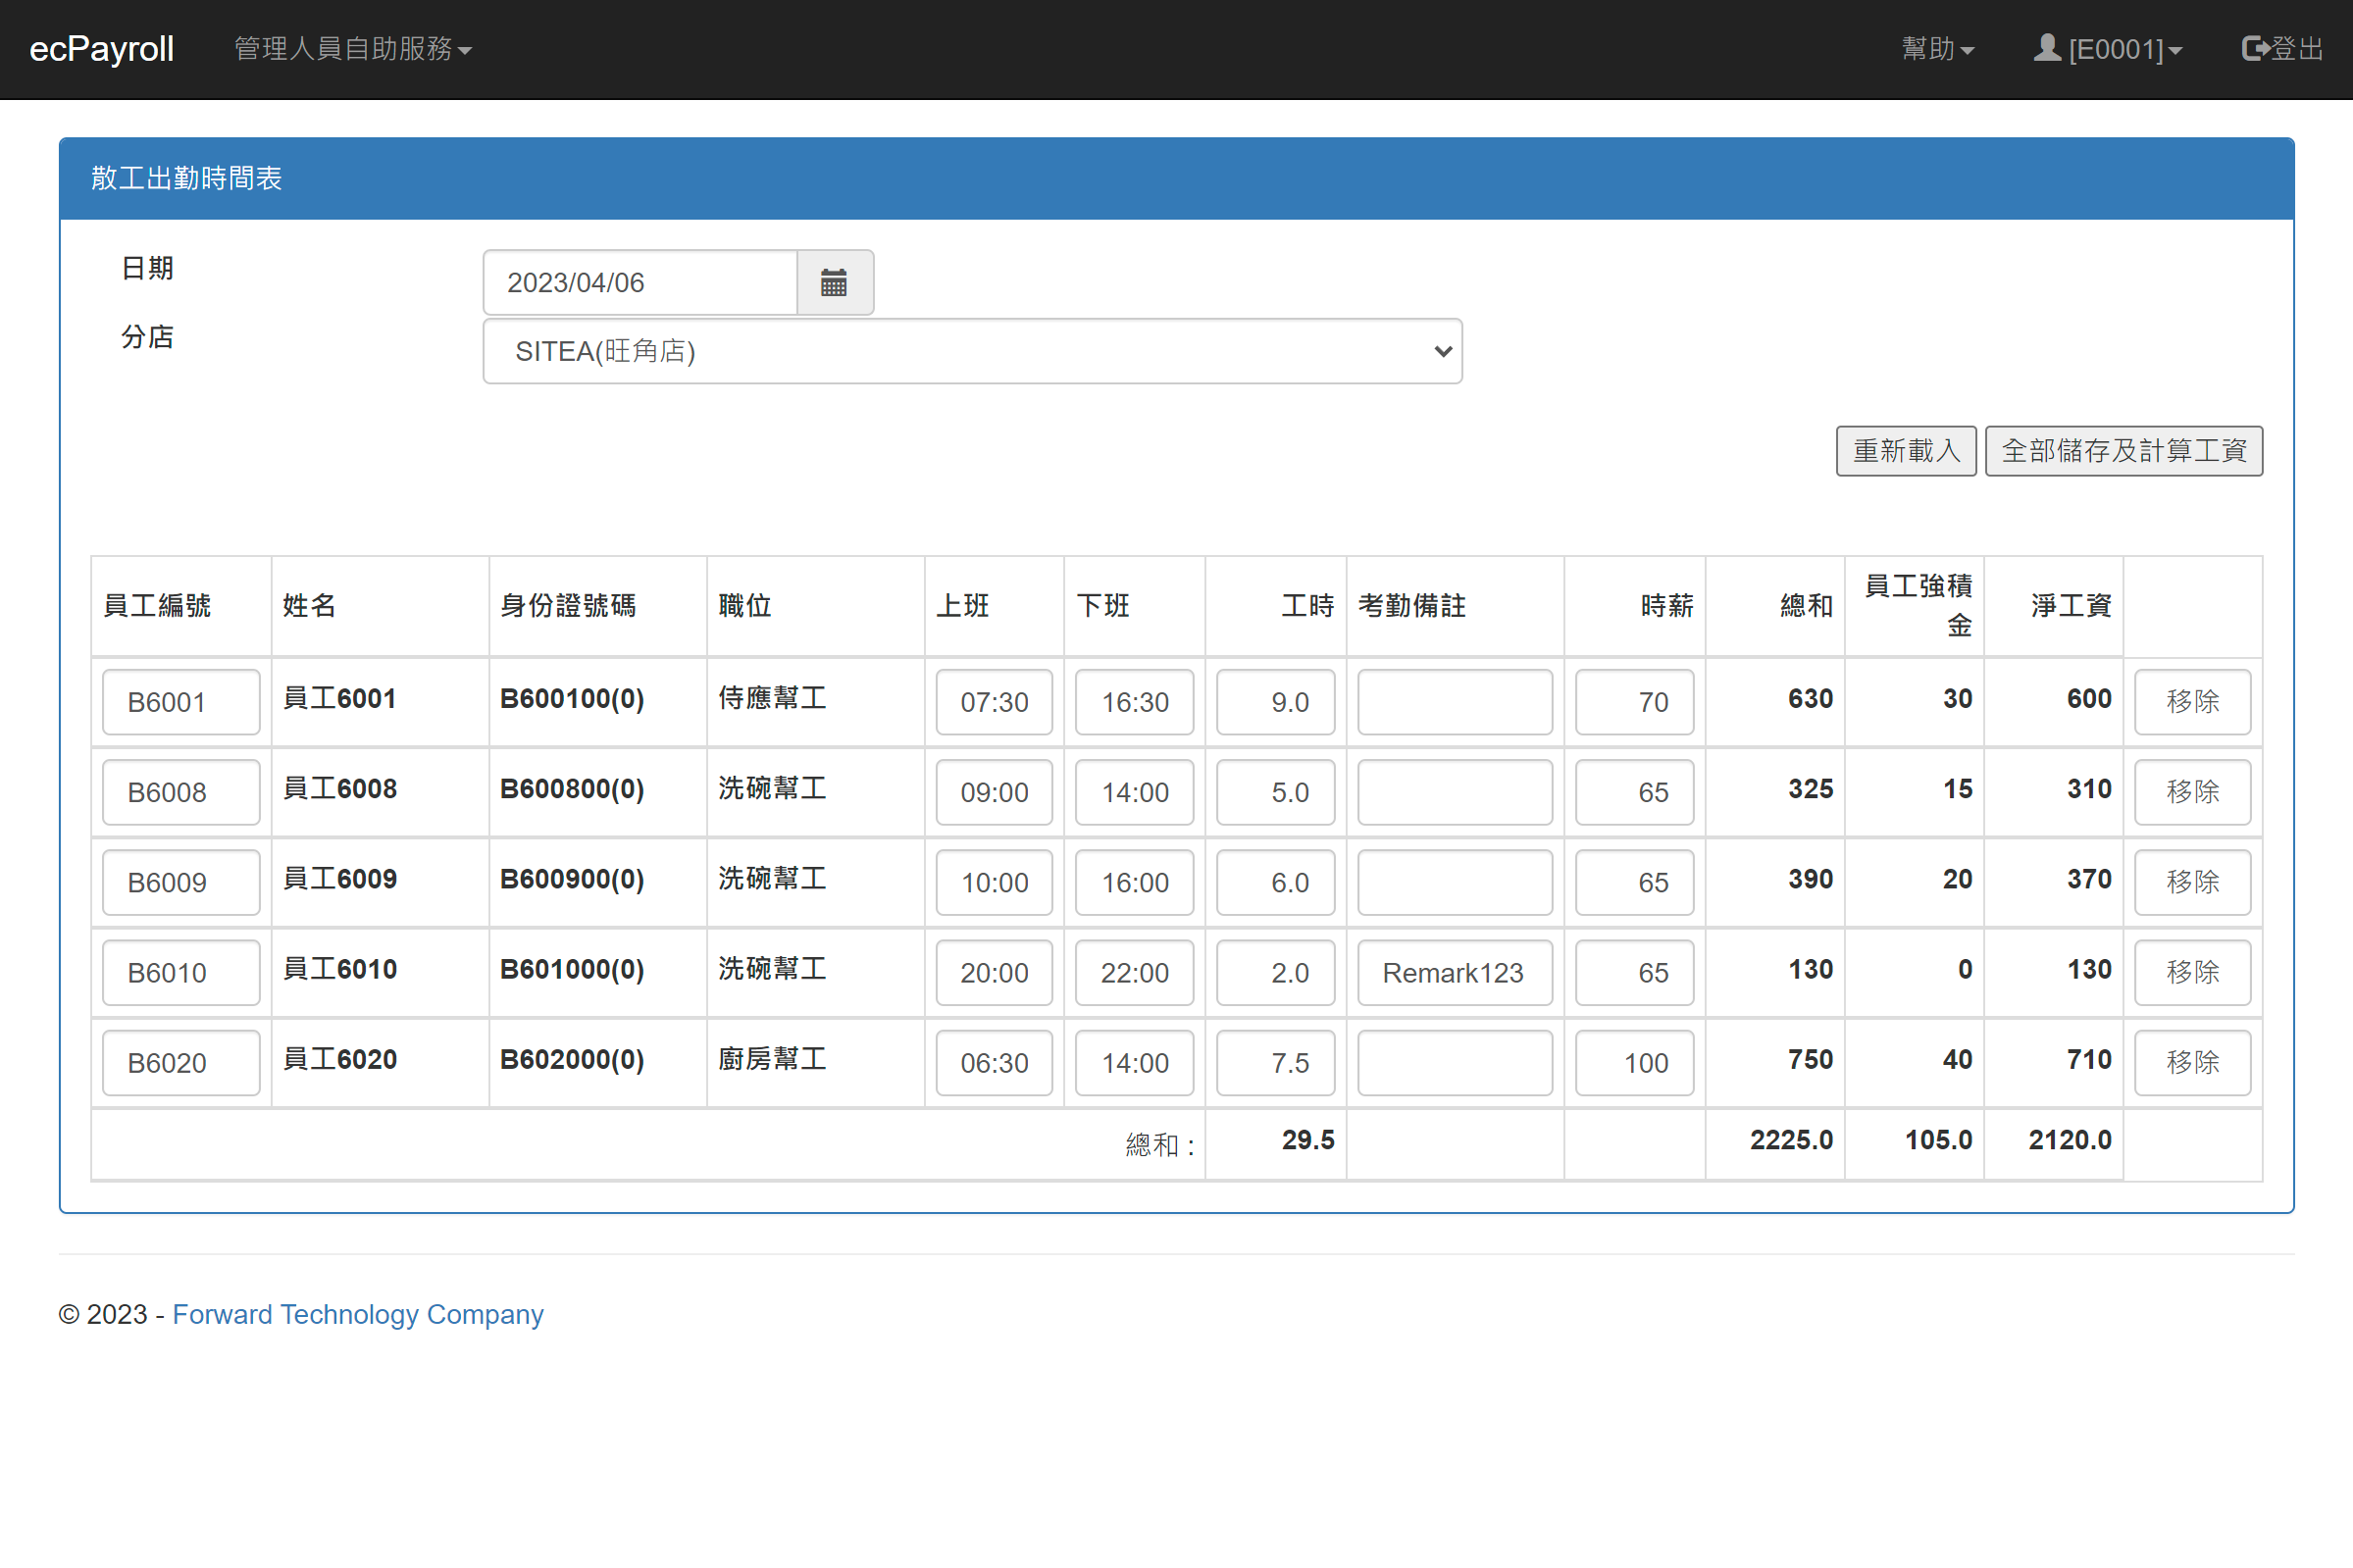Go to the ecPayroll home brand link
This screenshot has width=2353, height=1568.
point(102,48)
